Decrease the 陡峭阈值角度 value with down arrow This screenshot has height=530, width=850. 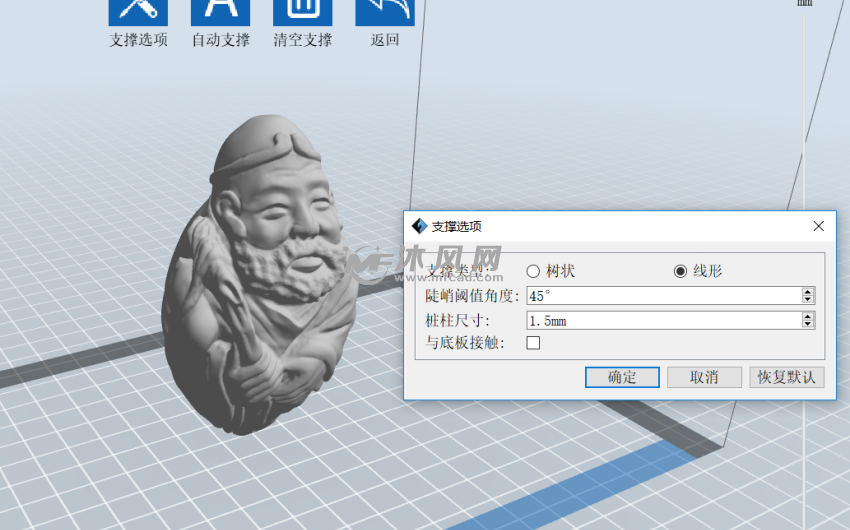click(x=808, y=299)
